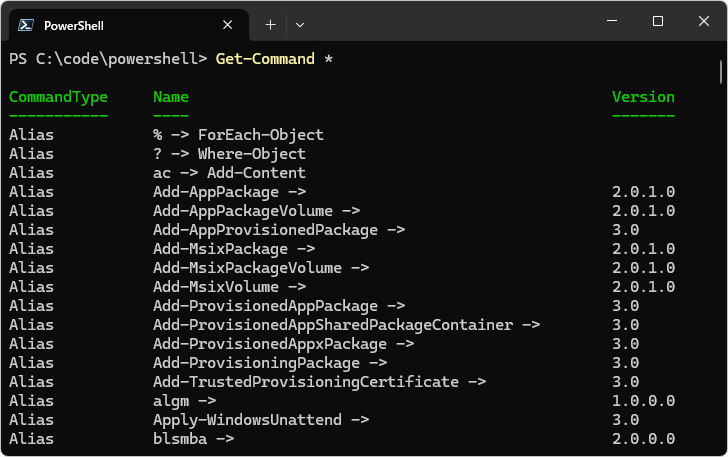This screenshot has height=457, width=728.
Task: Click the 'Add-AppPackageVolume ->' entry
Action: (x=256, y=211)
